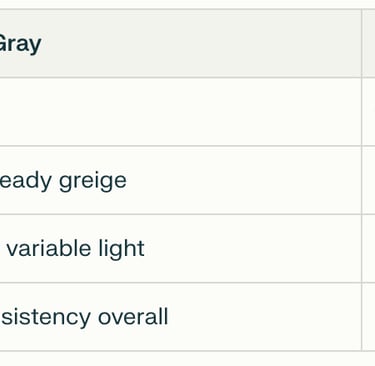Click the vertical column divider beside the Gray header
The height and width of the screenshot is (366, 375).
[x=362, y=43]
